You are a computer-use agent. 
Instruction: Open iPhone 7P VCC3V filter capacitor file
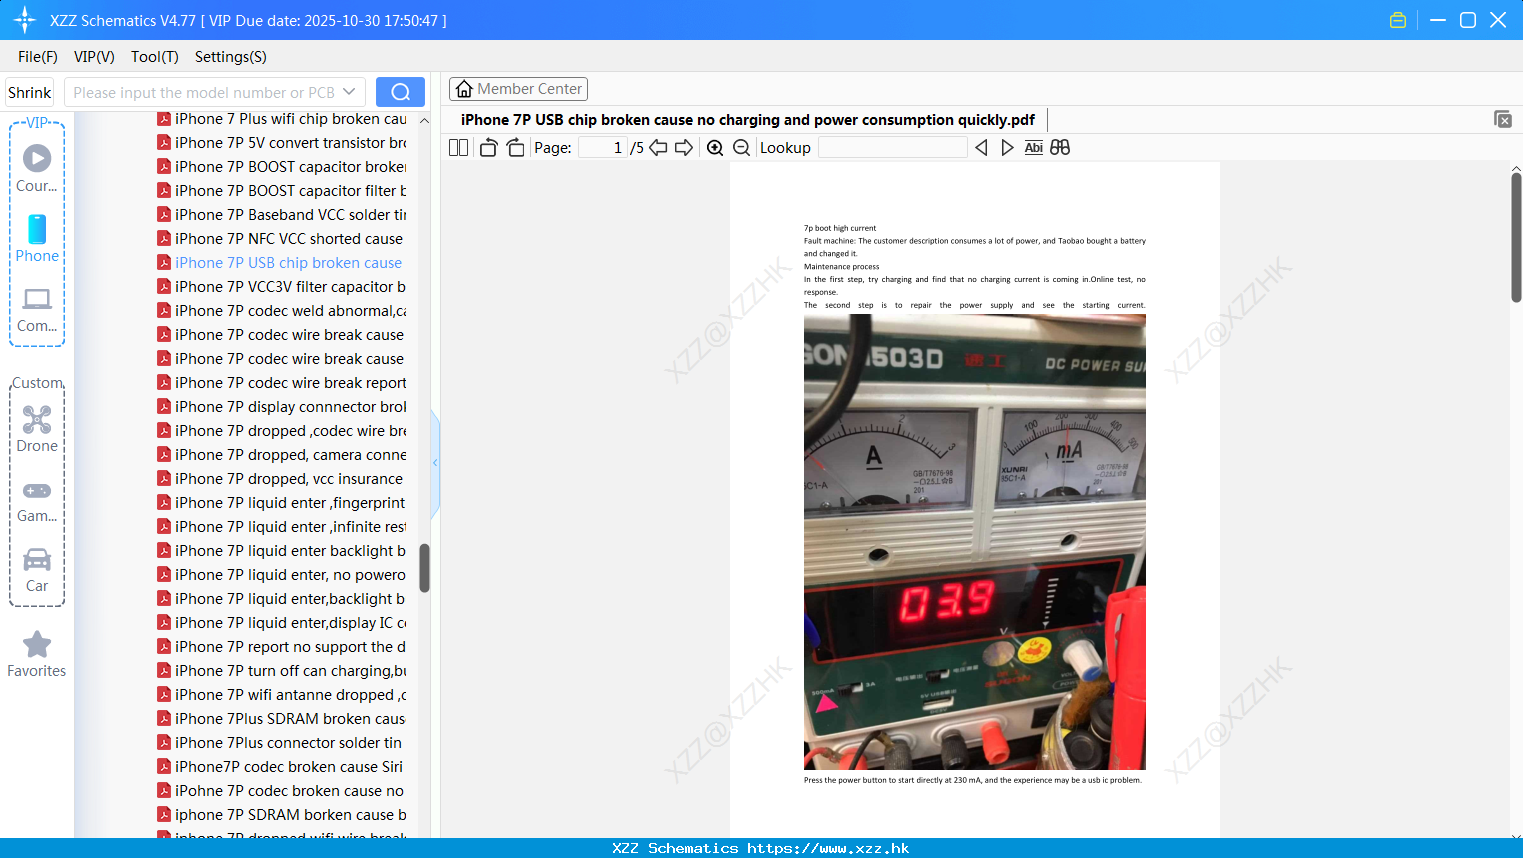pos(282,287)
